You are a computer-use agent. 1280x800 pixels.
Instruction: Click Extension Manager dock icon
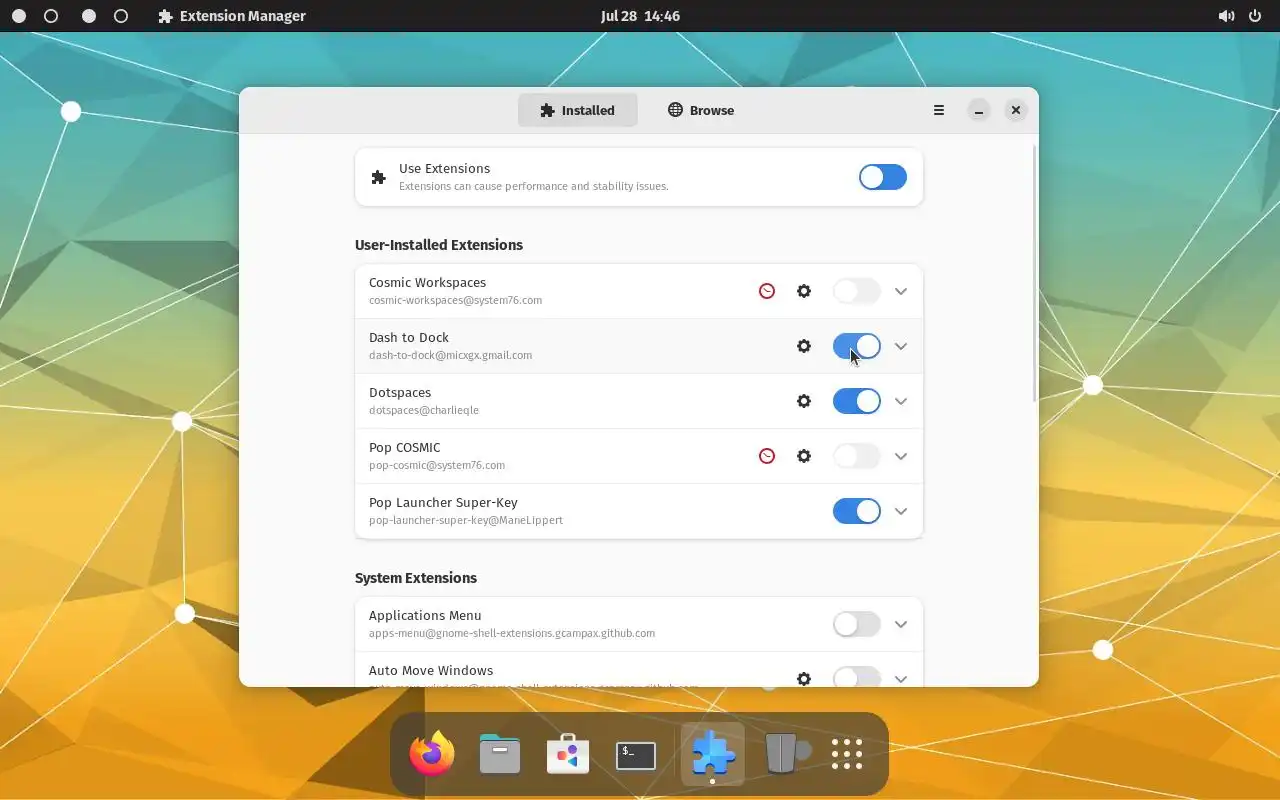[x=713, y=754]
